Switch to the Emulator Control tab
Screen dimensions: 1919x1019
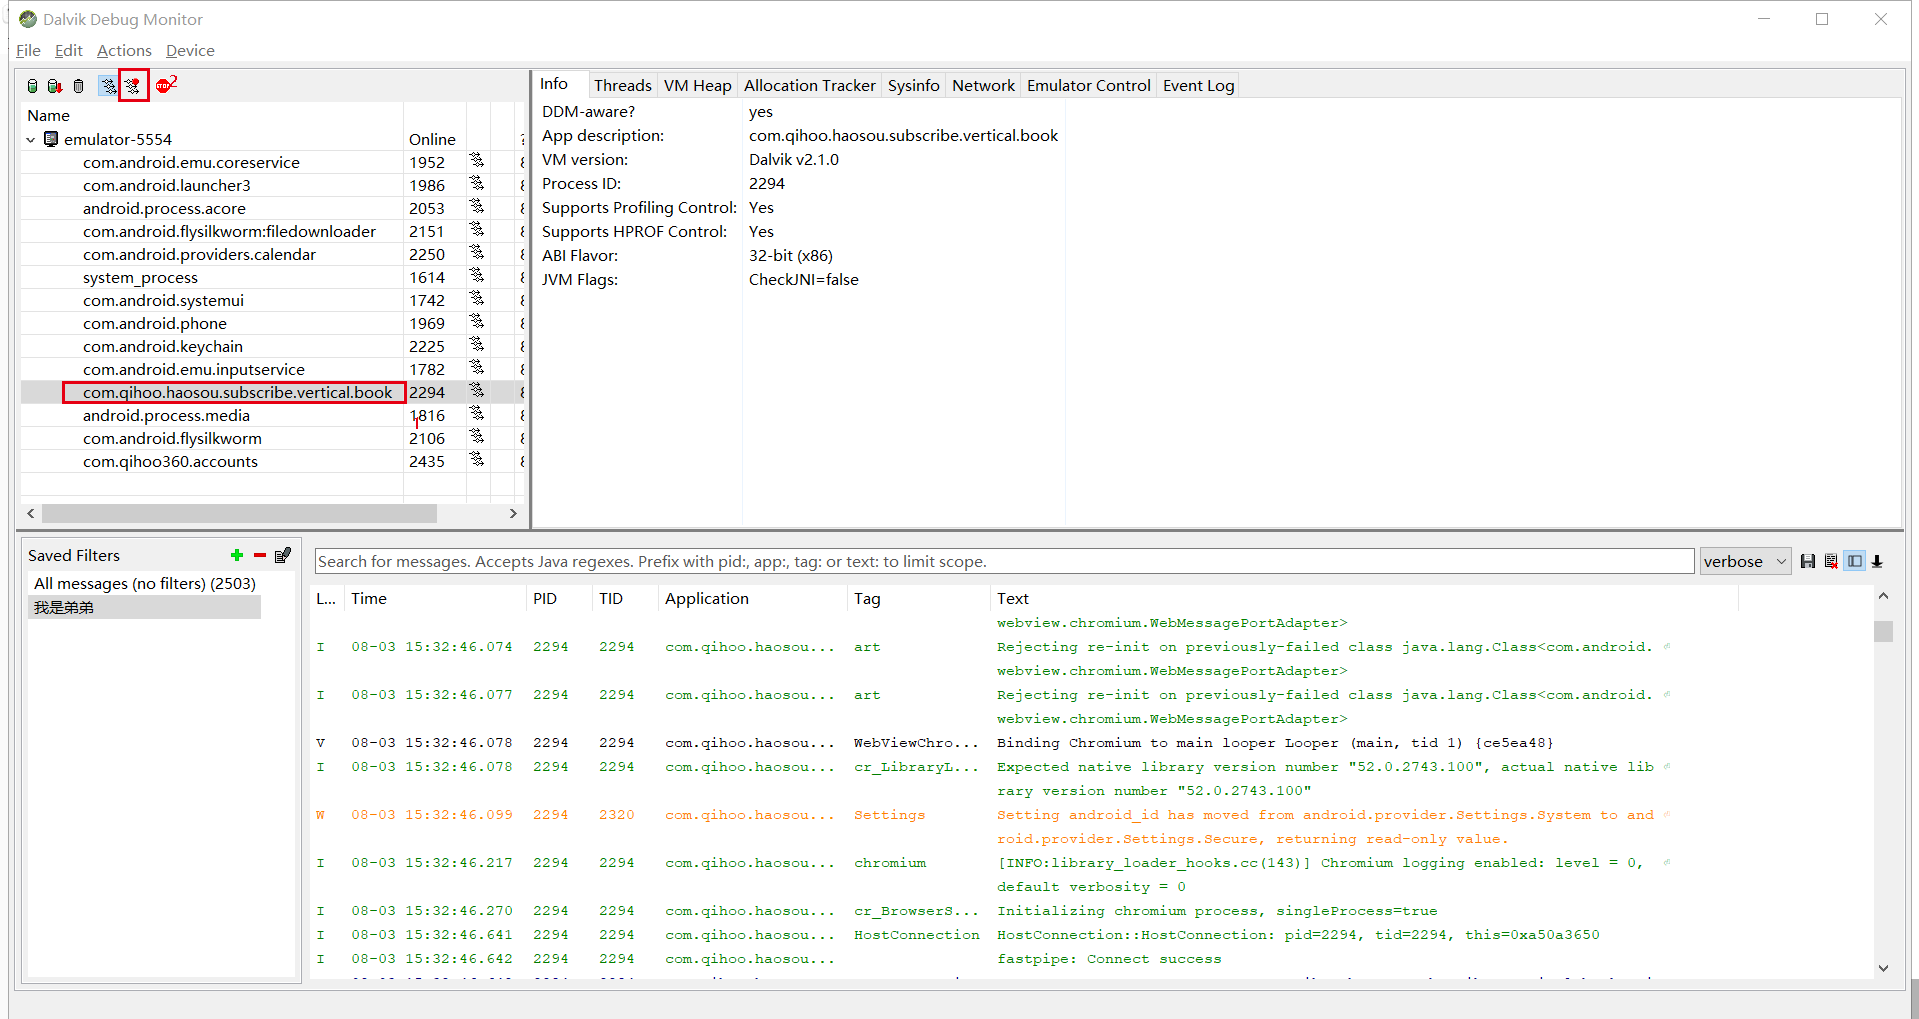(1088, 86)
